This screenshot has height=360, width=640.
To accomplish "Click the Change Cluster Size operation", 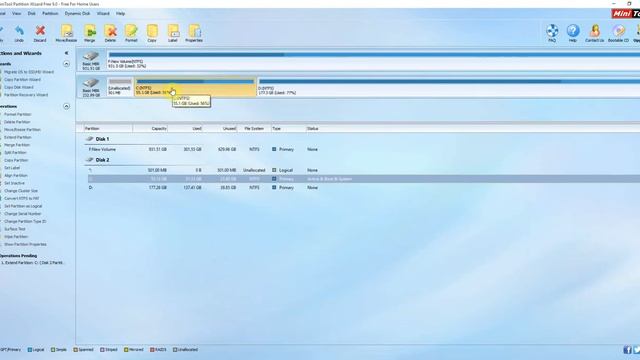I will (21, 191).
